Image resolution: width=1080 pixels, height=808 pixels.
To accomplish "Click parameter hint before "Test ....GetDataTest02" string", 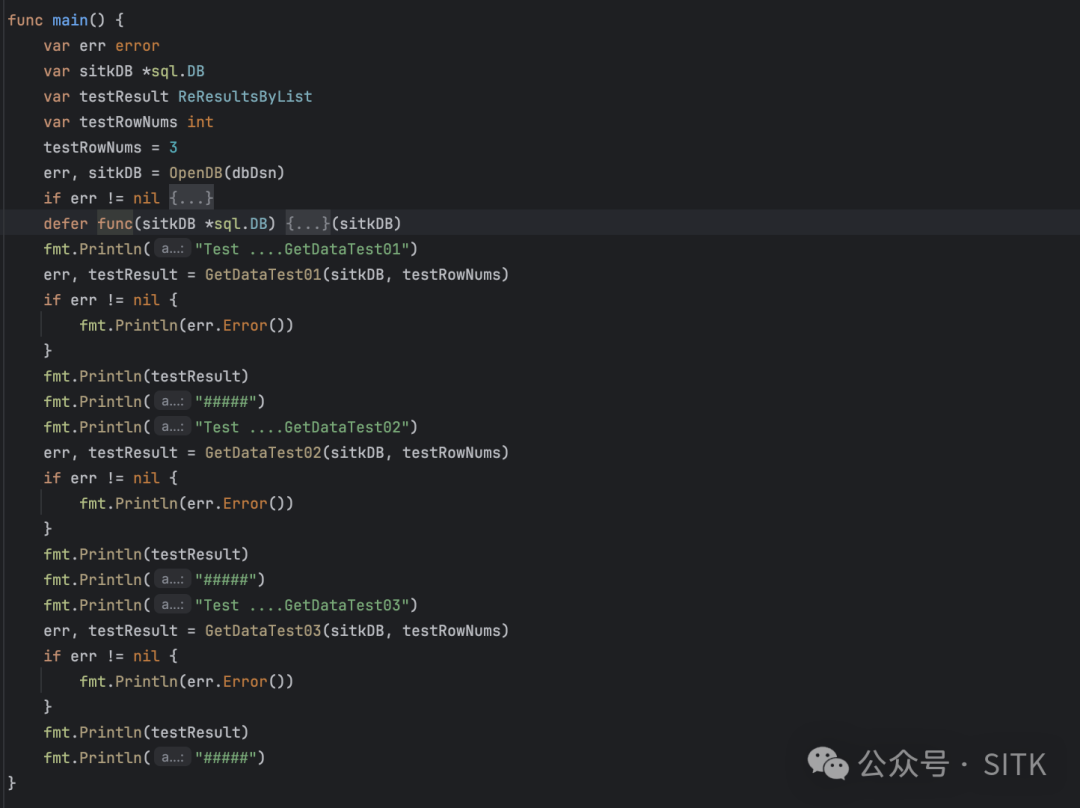I will tap(172, 427).
